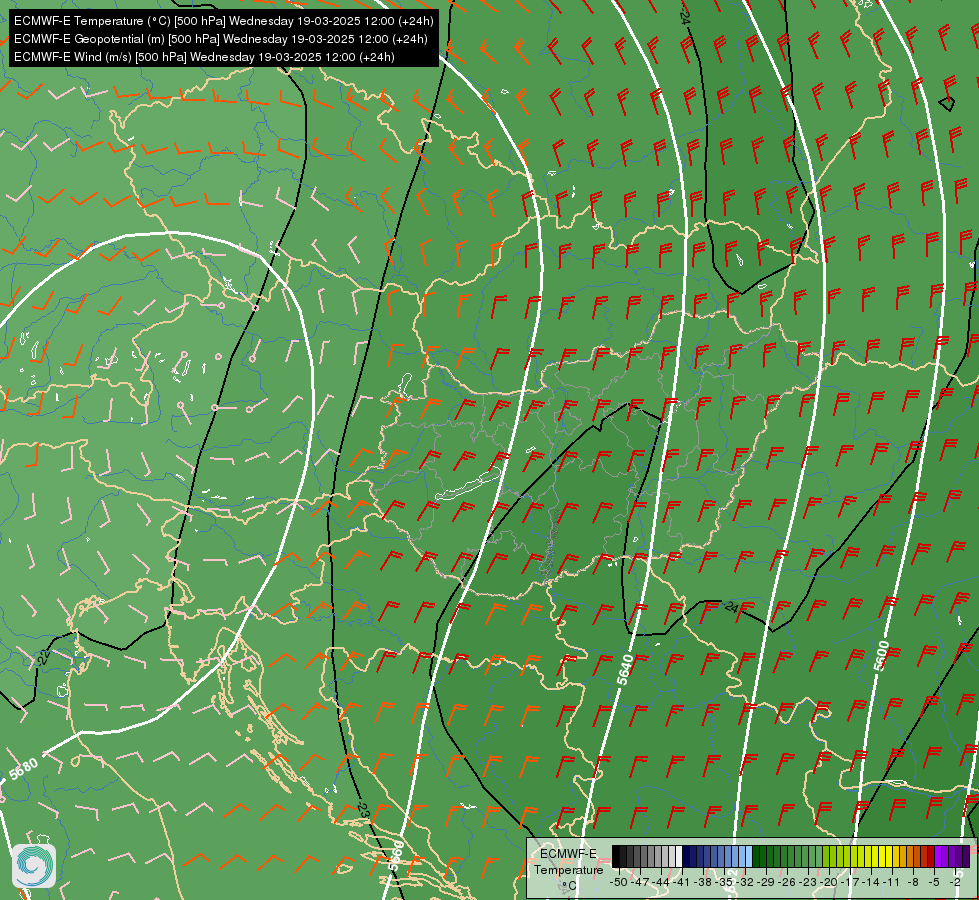Click the -26 legend tick value
The height and width of the screenshot is (900, 979).
[788, 882]
